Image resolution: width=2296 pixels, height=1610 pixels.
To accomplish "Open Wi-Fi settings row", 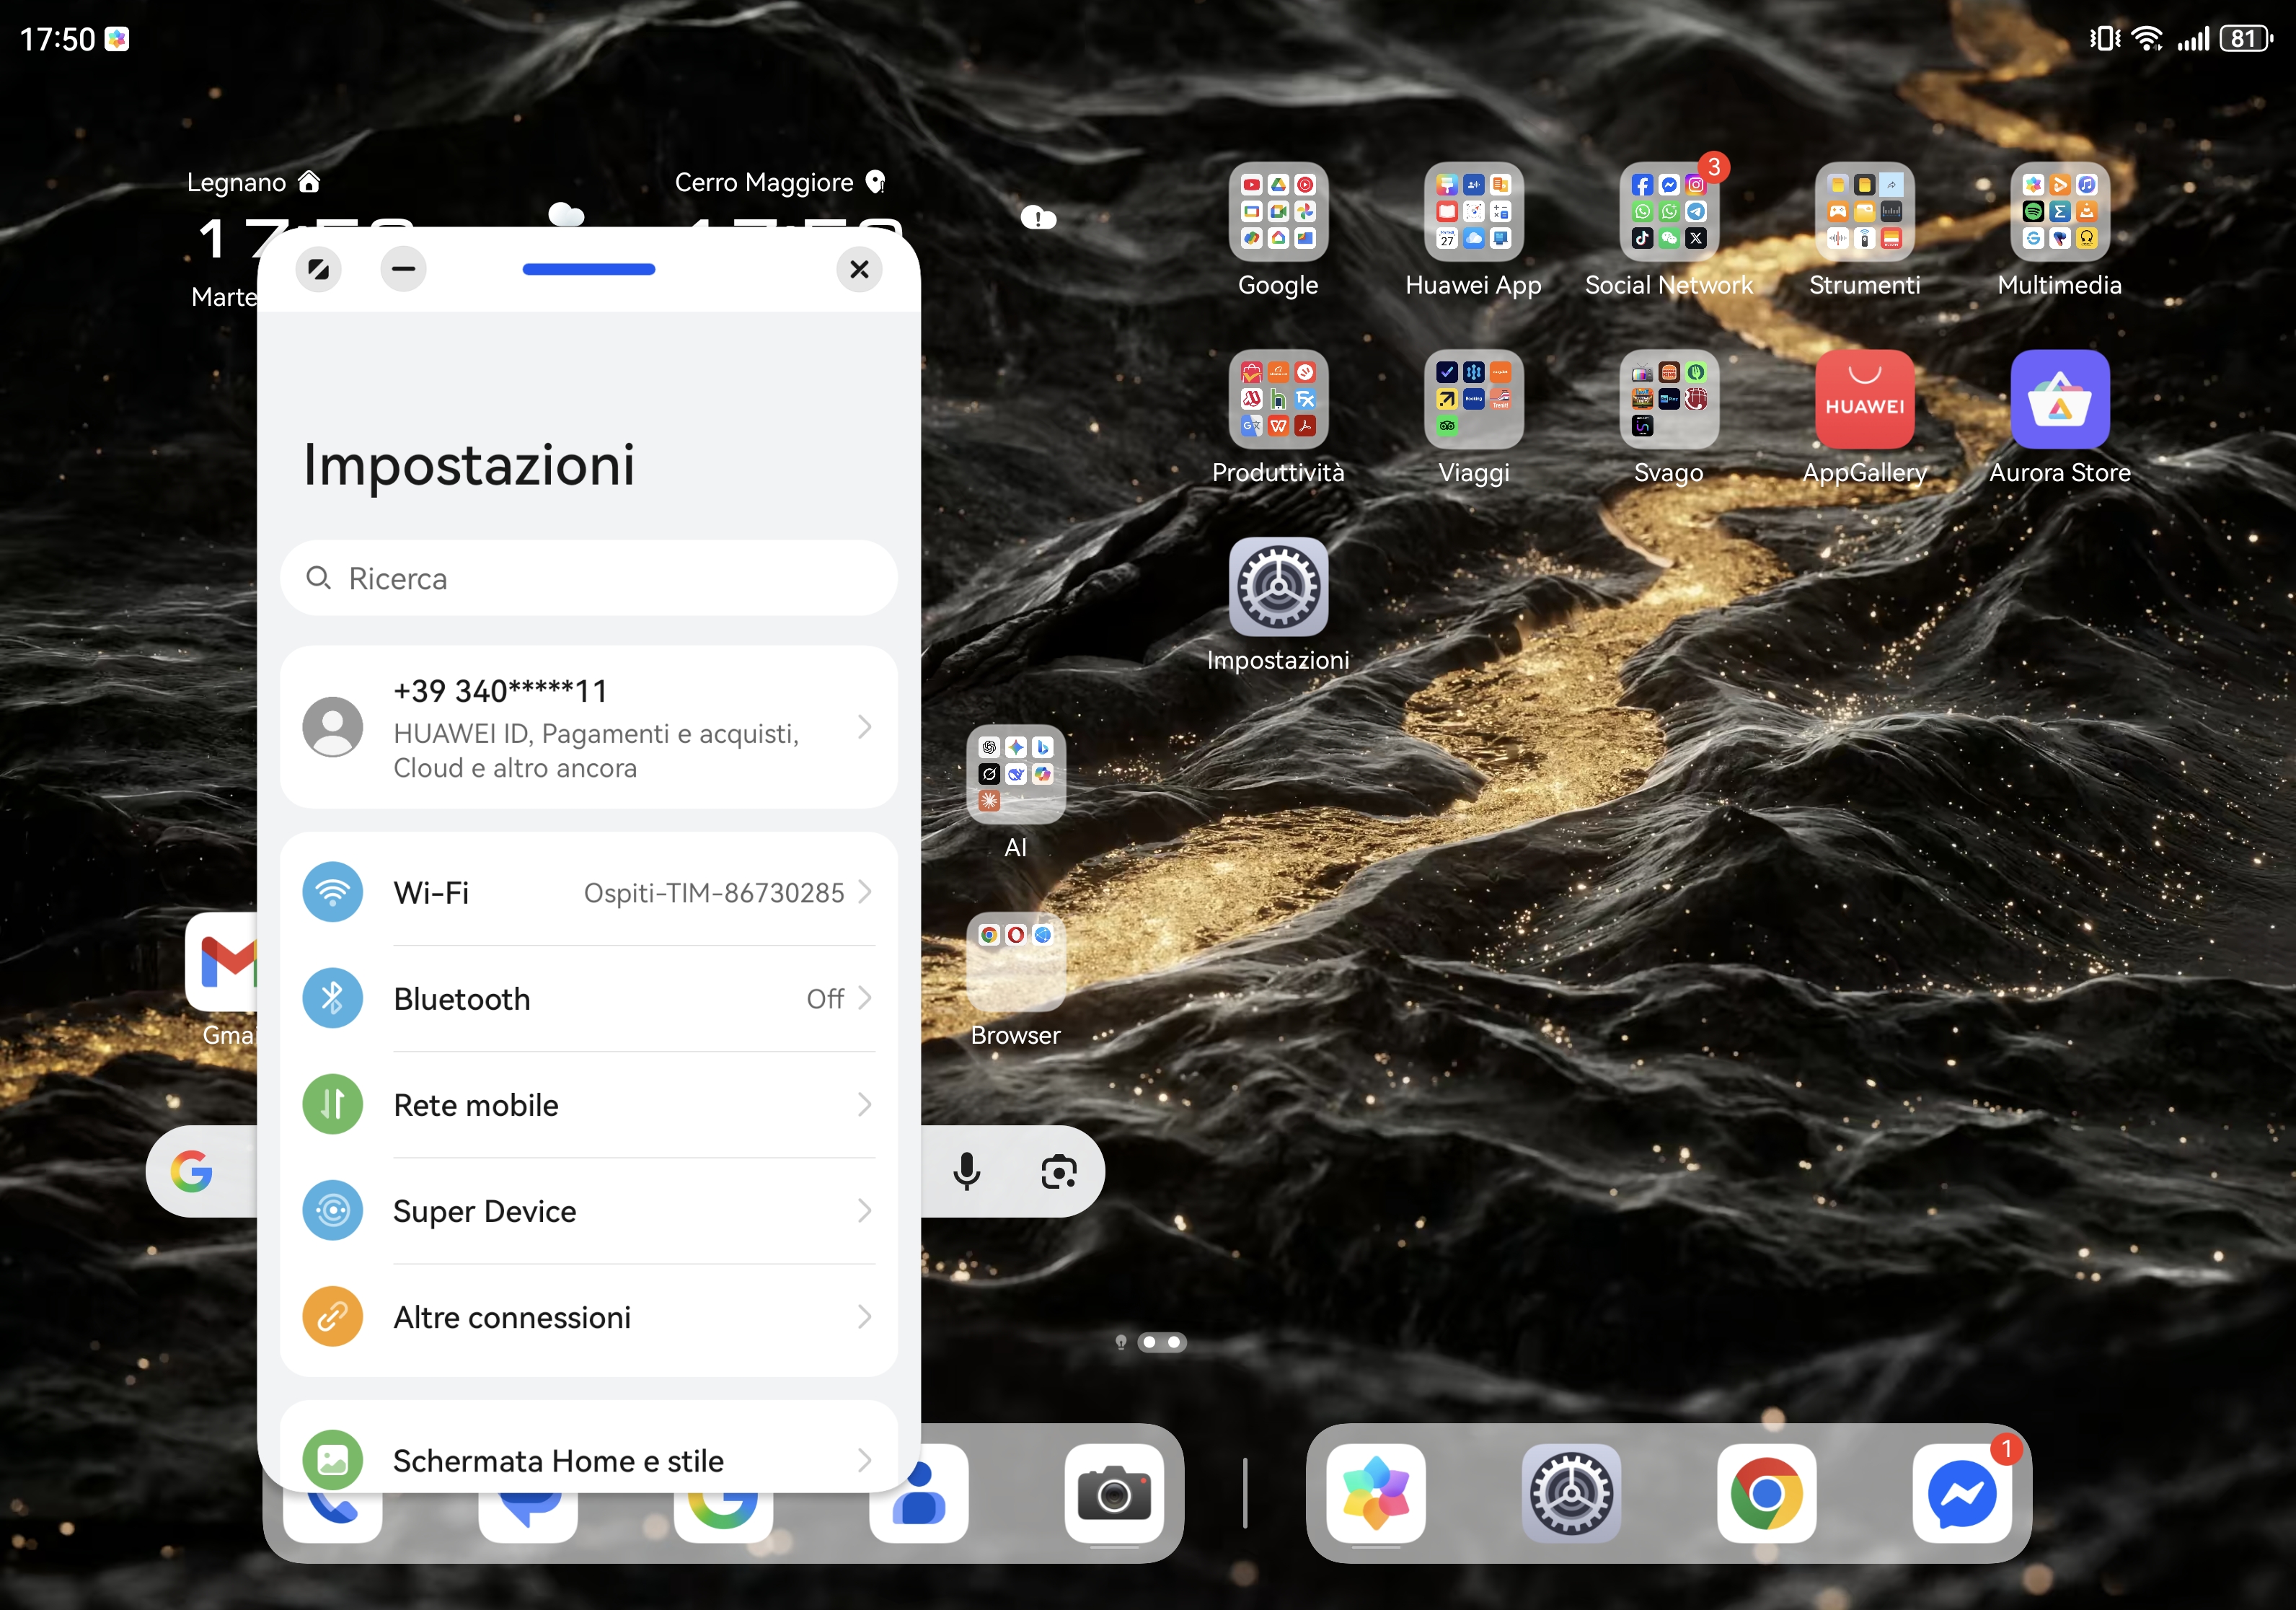I will (x=588, y=892).
